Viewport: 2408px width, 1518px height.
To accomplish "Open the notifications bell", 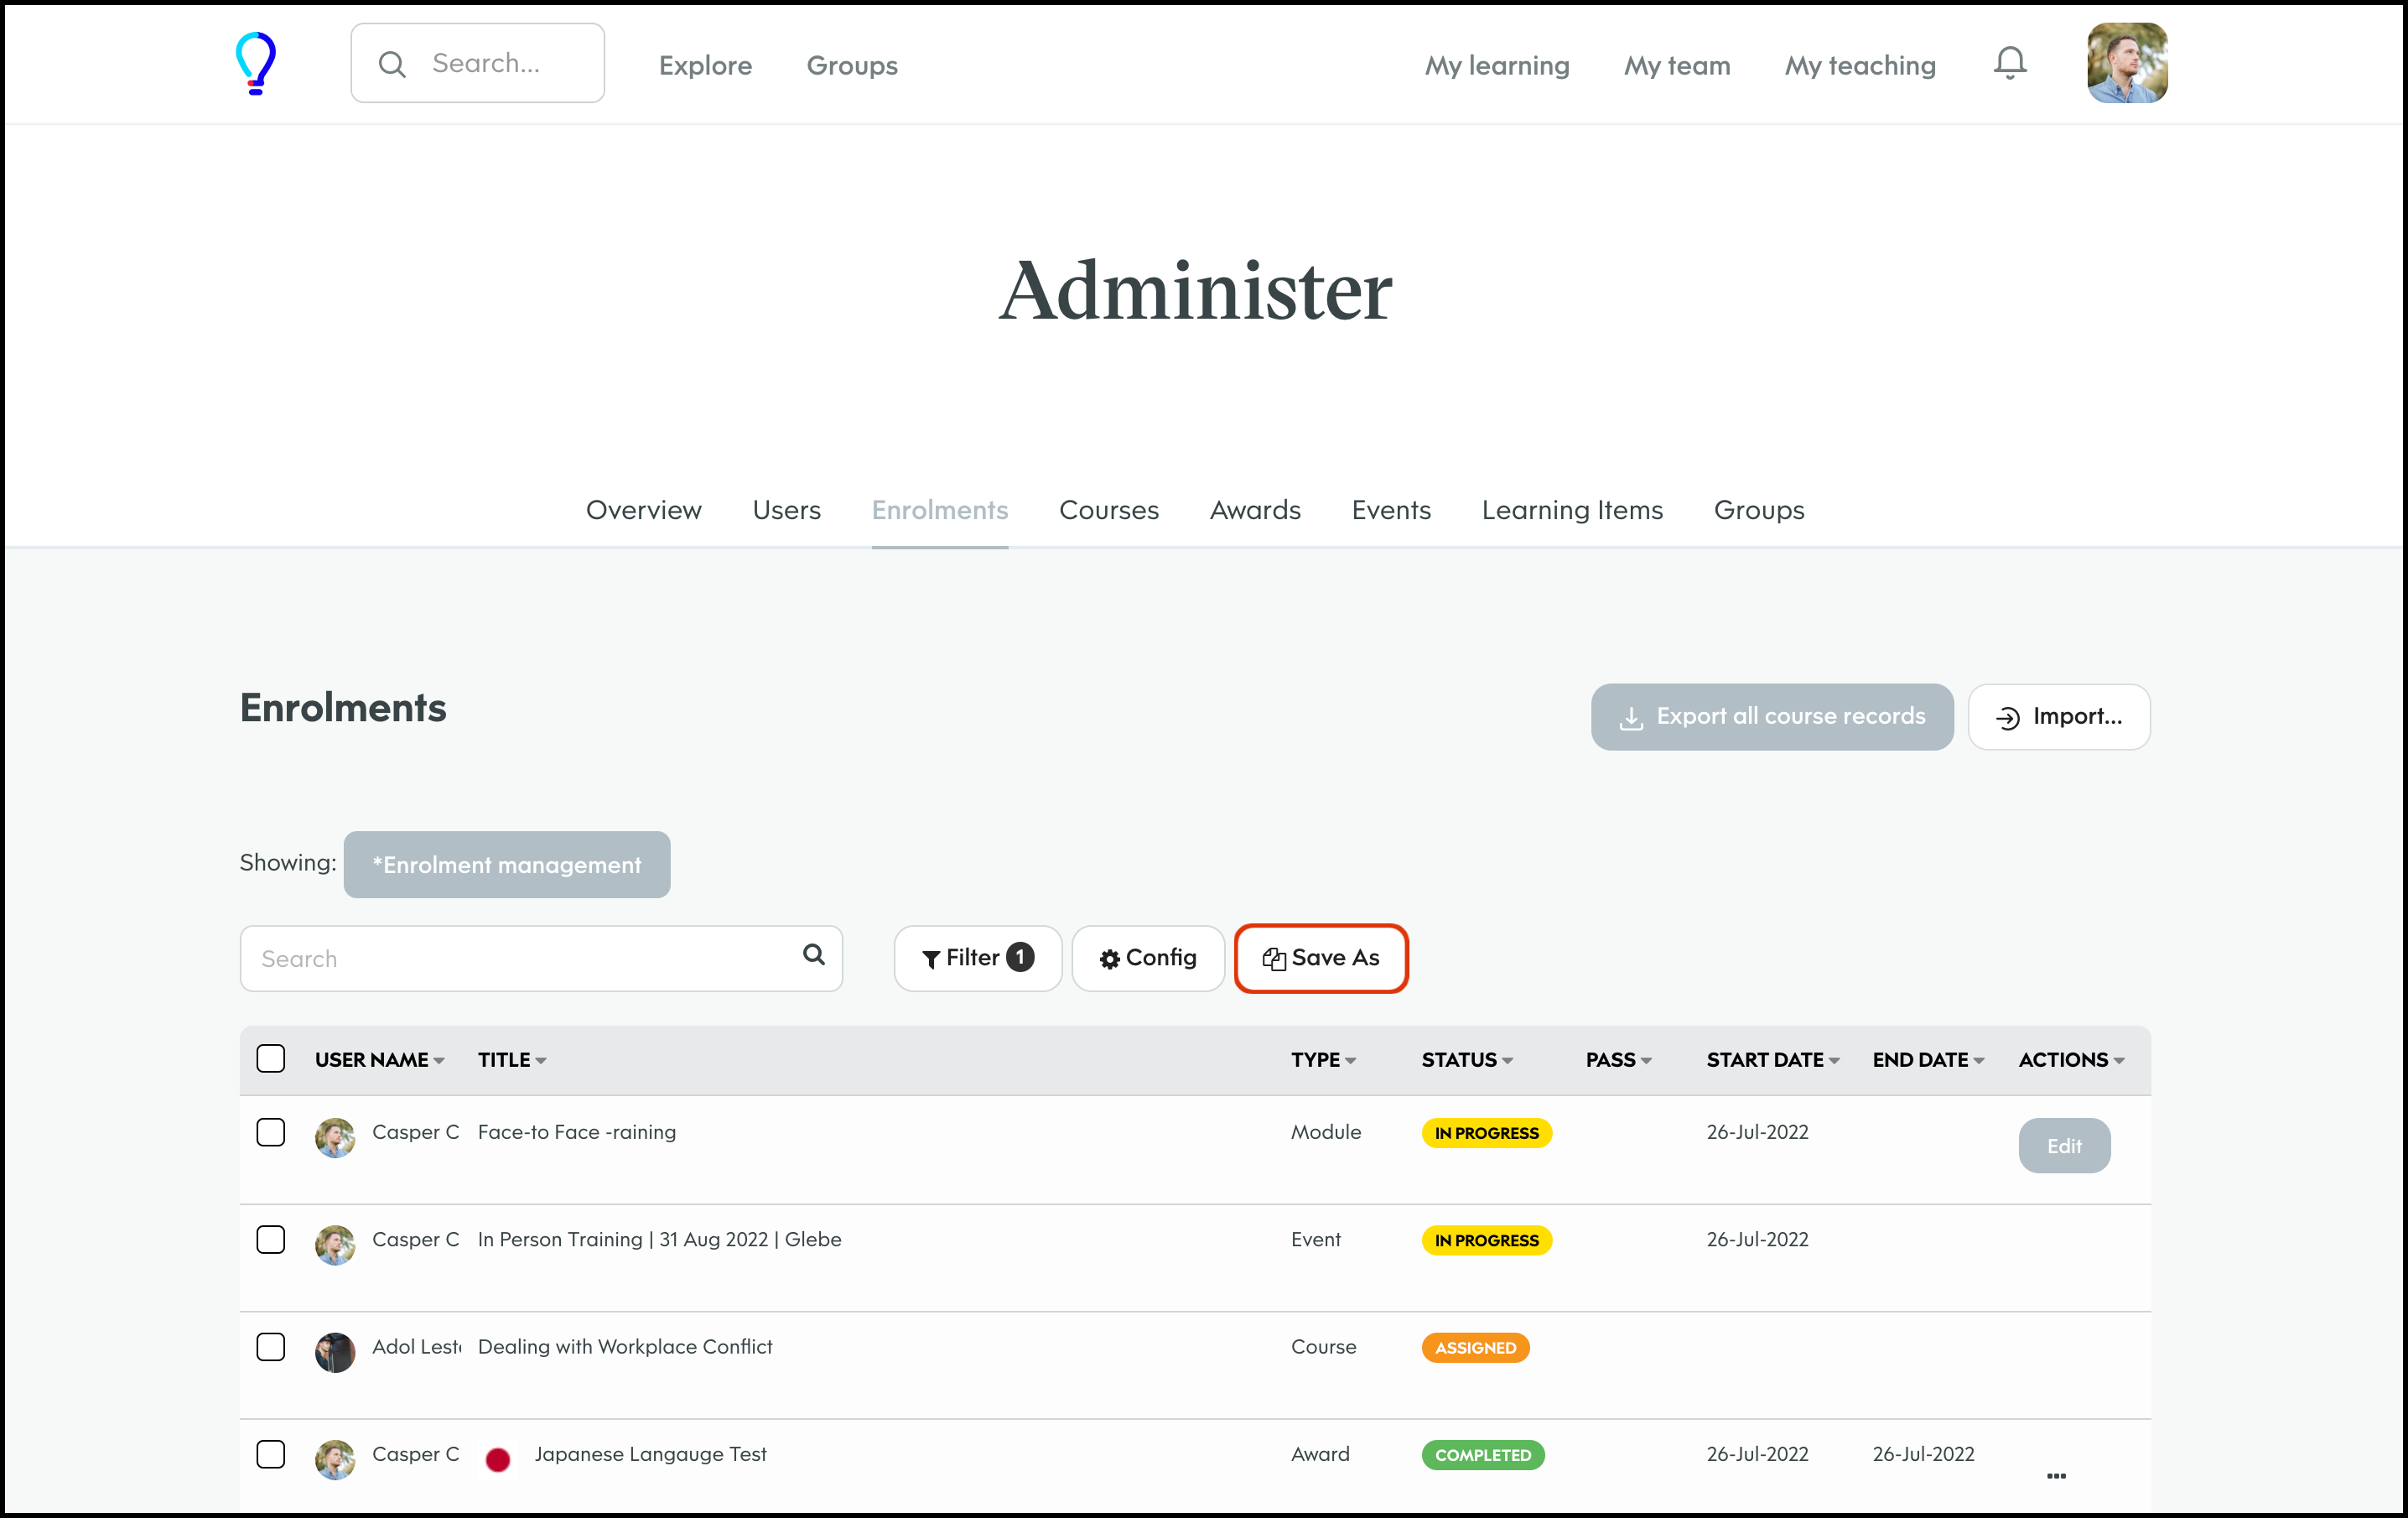I will (2009, 63).
